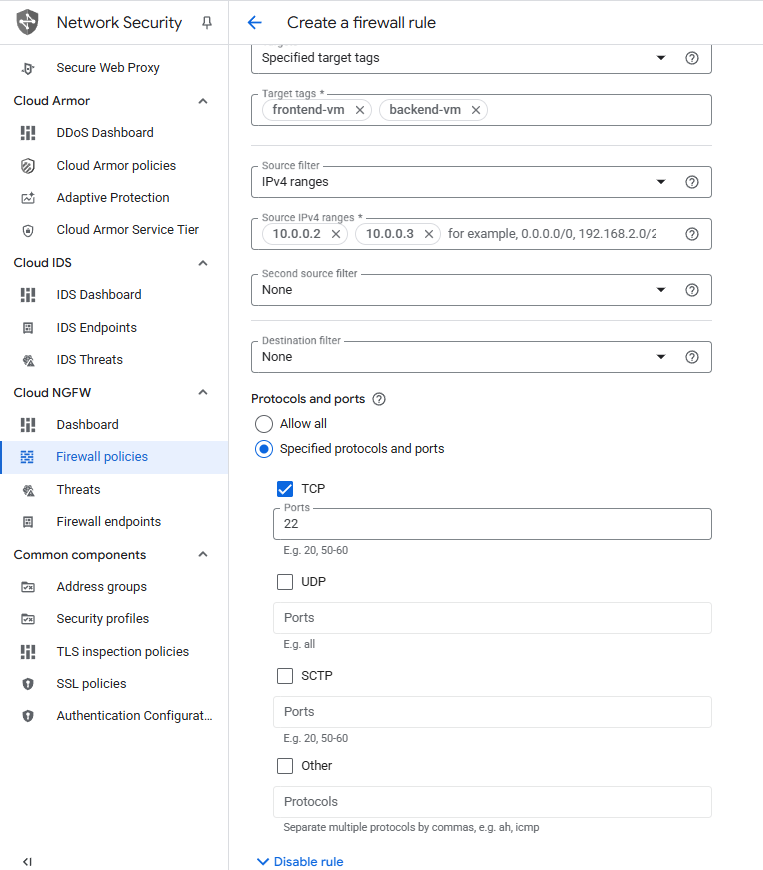The width and height of the screenshot is (763, 870).
Task: Expand the Disable rule section
Action: point(300,861)
